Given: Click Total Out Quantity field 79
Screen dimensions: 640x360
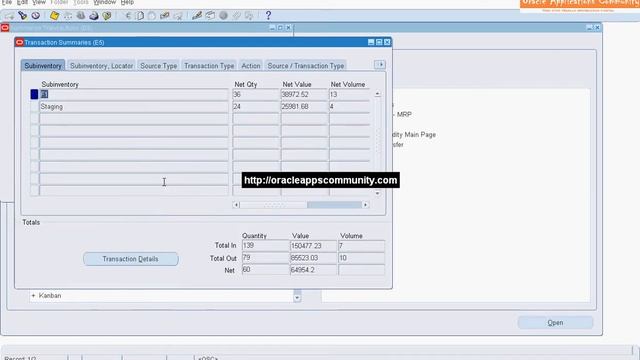Looking at the screenshot, I should [x=265, y=258].
